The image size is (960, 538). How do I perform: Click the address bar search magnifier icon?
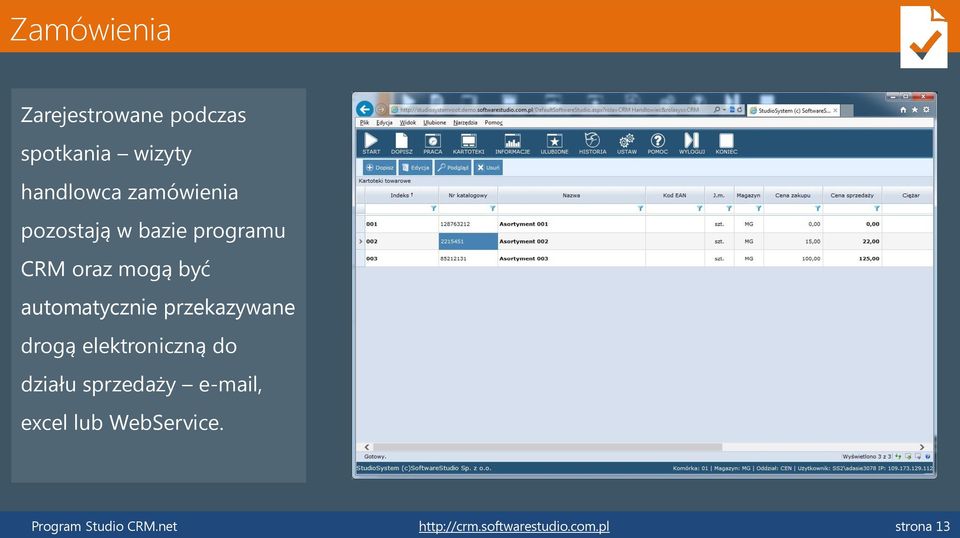click(717, 110)
